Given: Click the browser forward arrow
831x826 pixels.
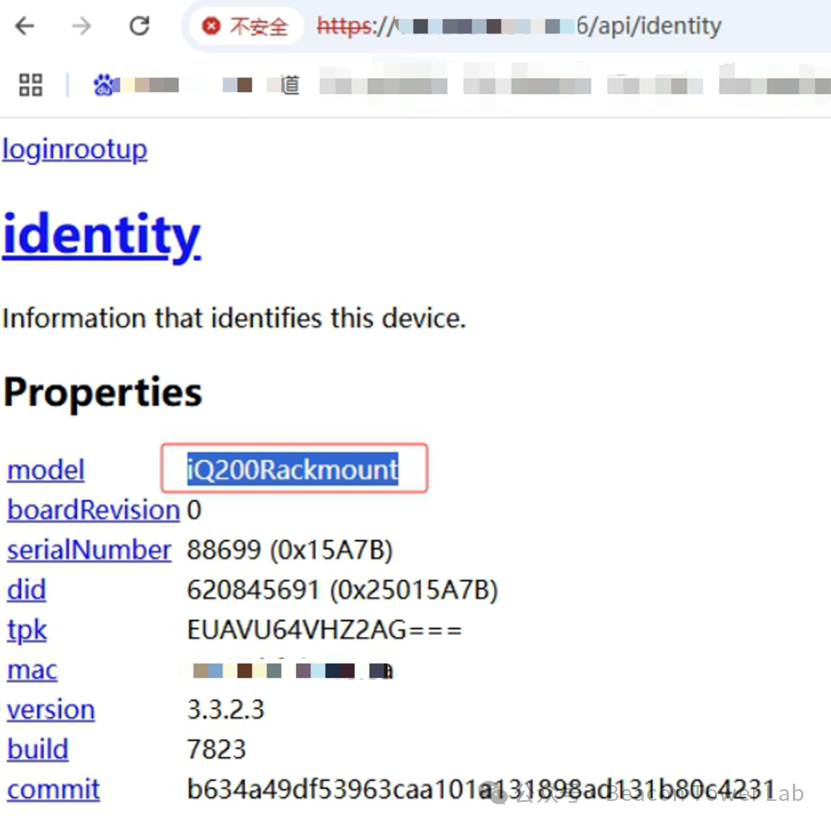Looking at the screenshot, I should pyautogui.click(x=82, y=26).
